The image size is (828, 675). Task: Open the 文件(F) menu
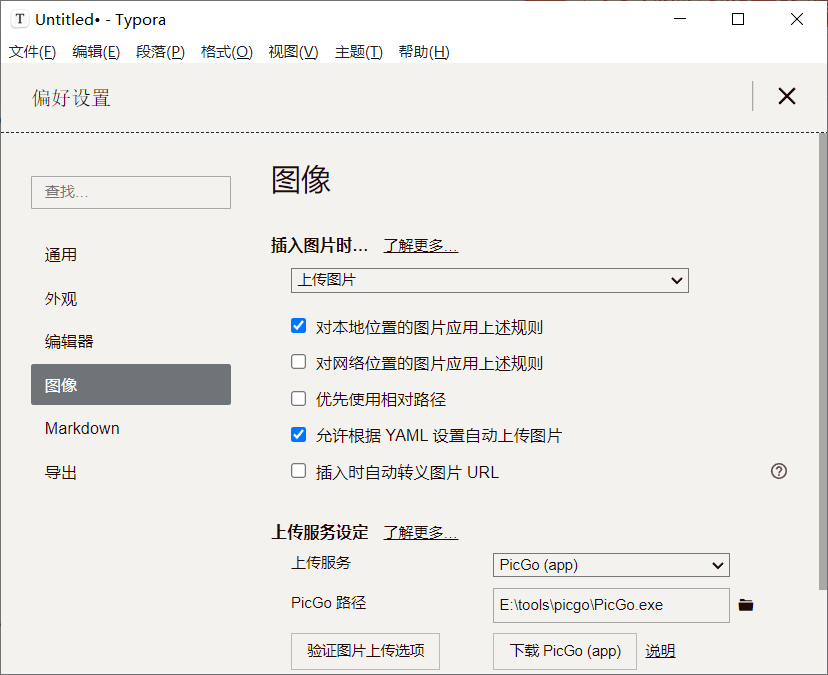[x=32, y=52]
